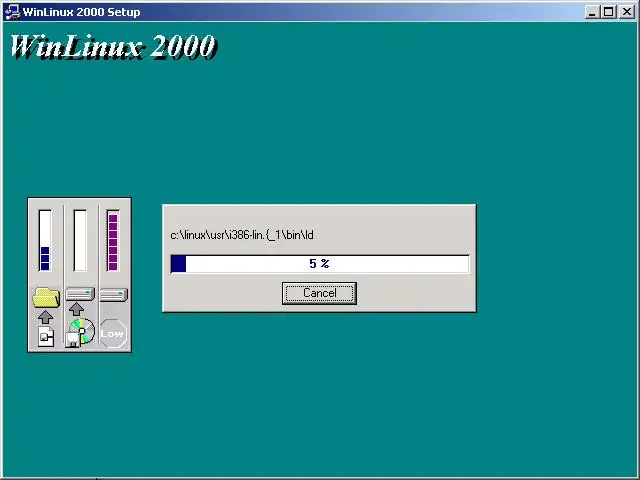Click the WinLinux 2000 Setup title bar text

click(x=82, y=12)
